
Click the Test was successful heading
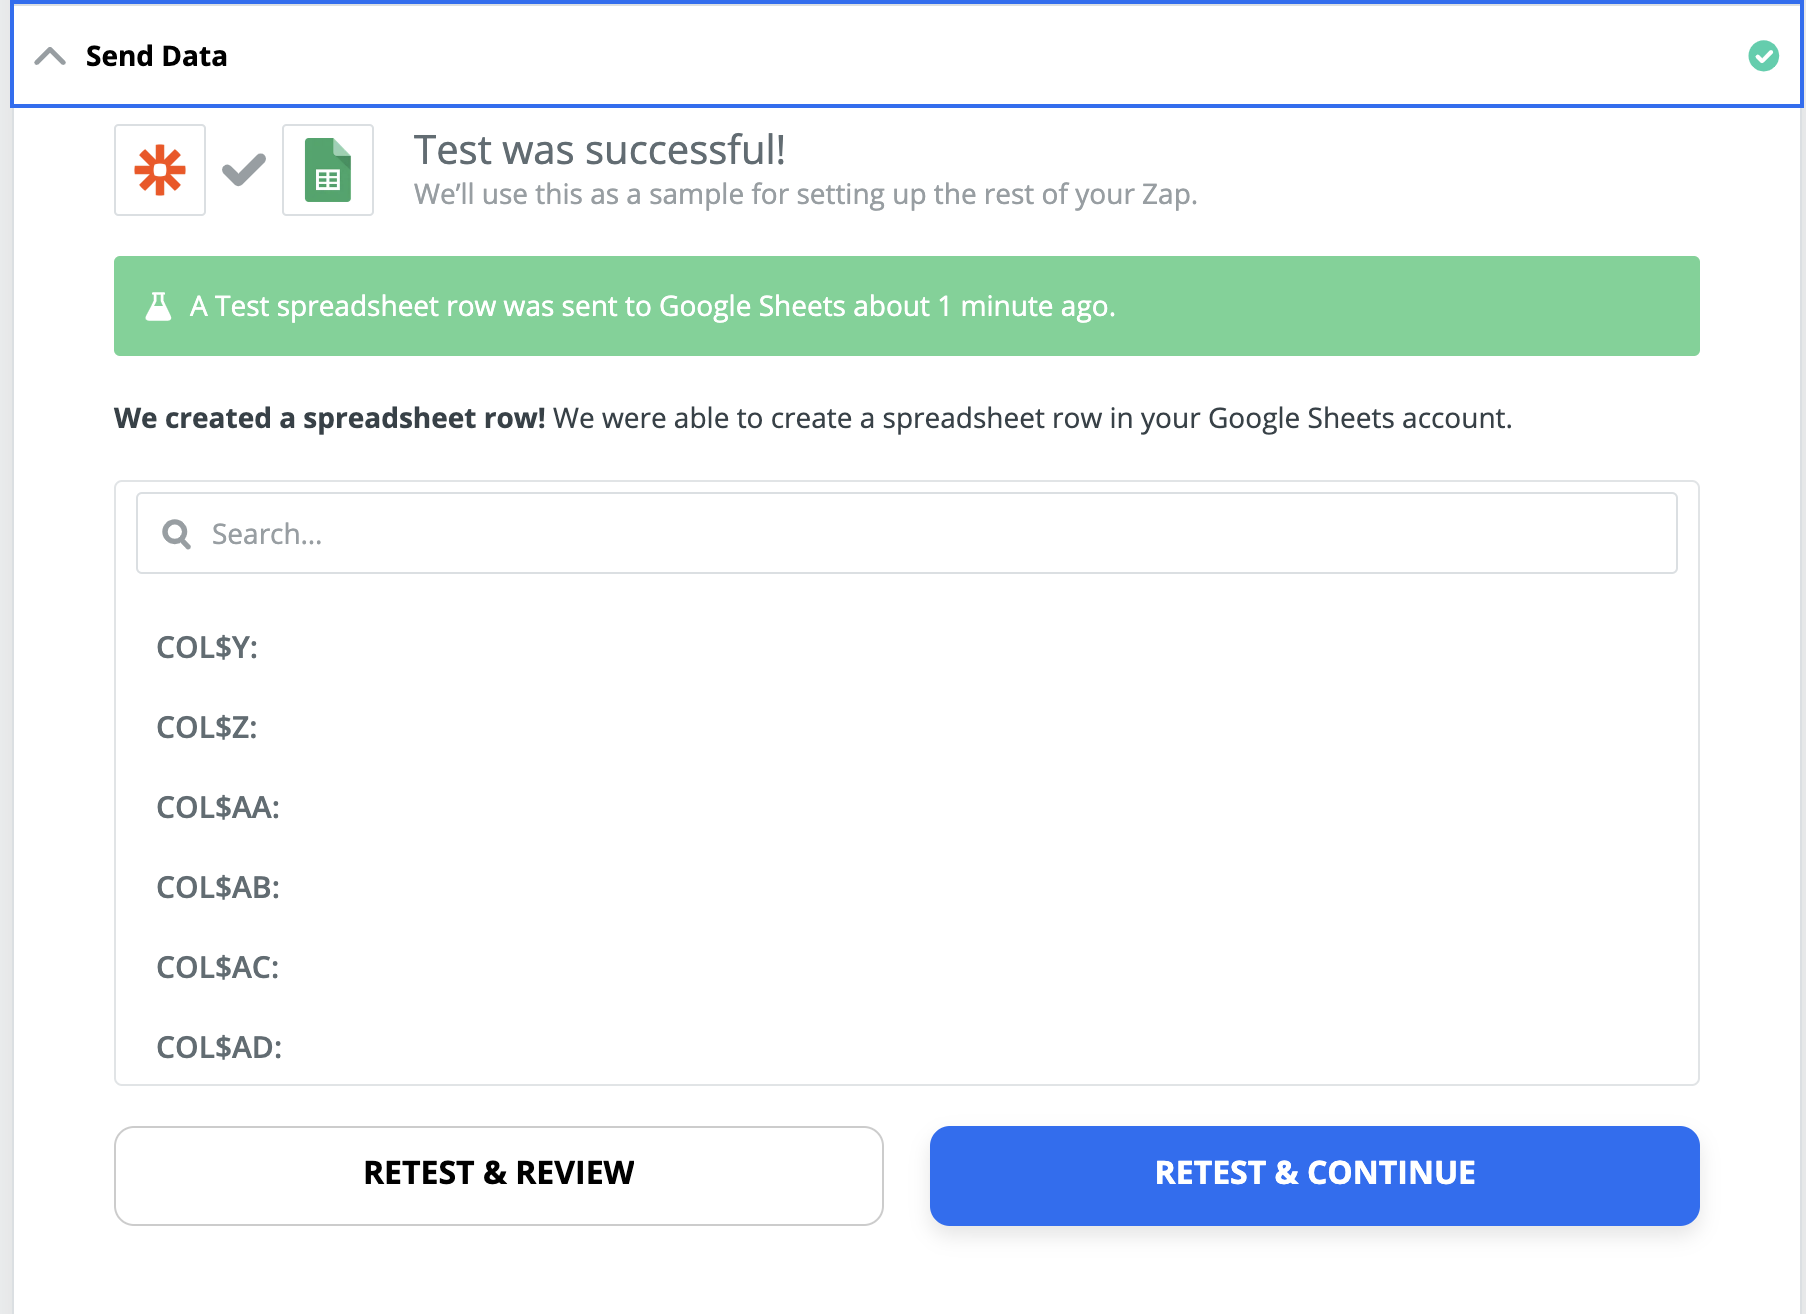coord(600,150)
